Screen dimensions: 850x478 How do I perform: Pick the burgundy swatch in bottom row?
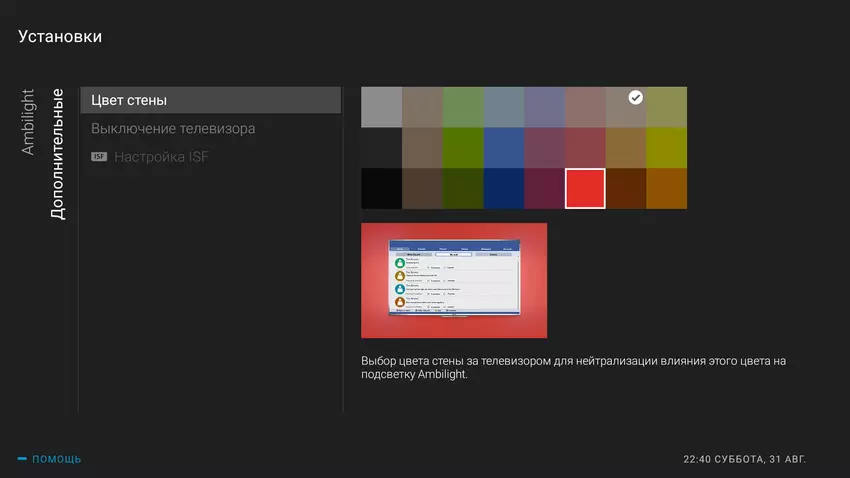(x=544, y=188)
